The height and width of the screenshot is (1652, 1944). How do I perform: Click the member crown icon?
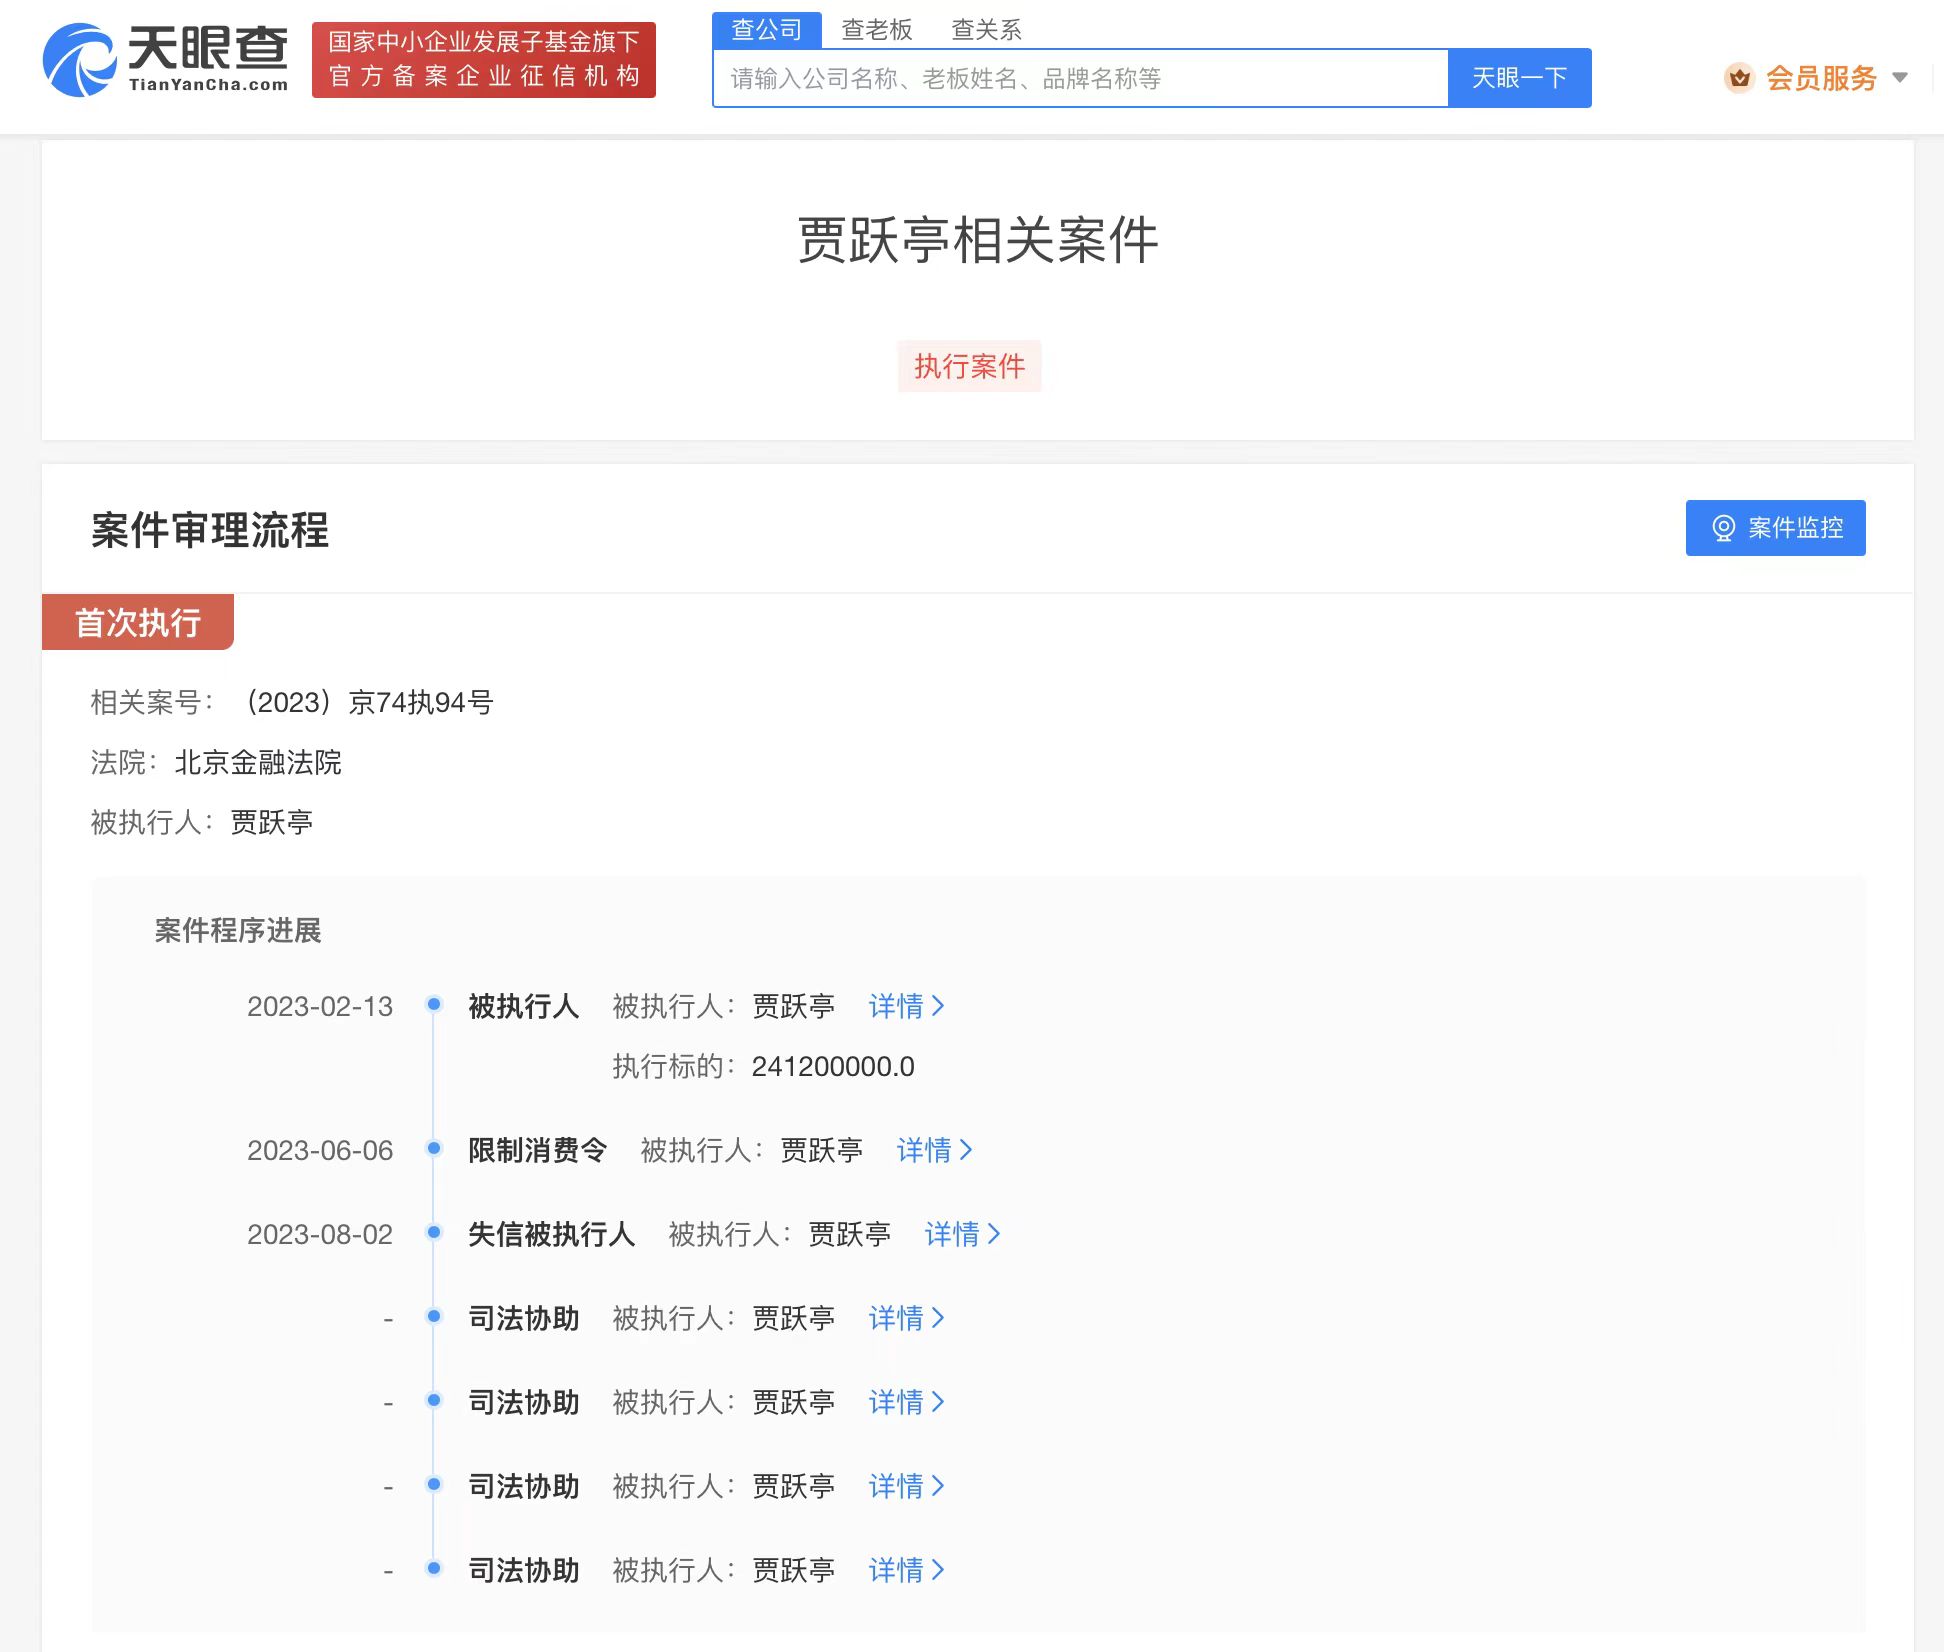[x=1739, y=78]
